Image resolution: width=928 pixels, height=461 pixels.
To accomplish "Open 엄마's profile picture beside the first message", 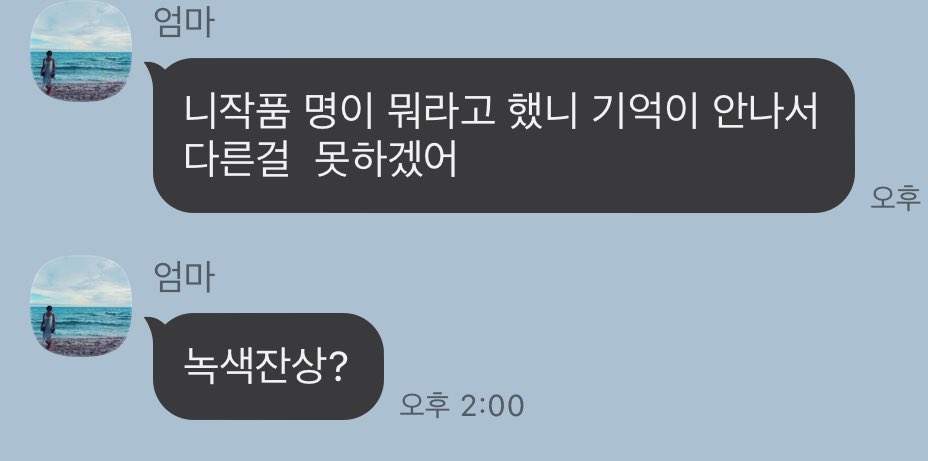I will [x=81, y=51].
